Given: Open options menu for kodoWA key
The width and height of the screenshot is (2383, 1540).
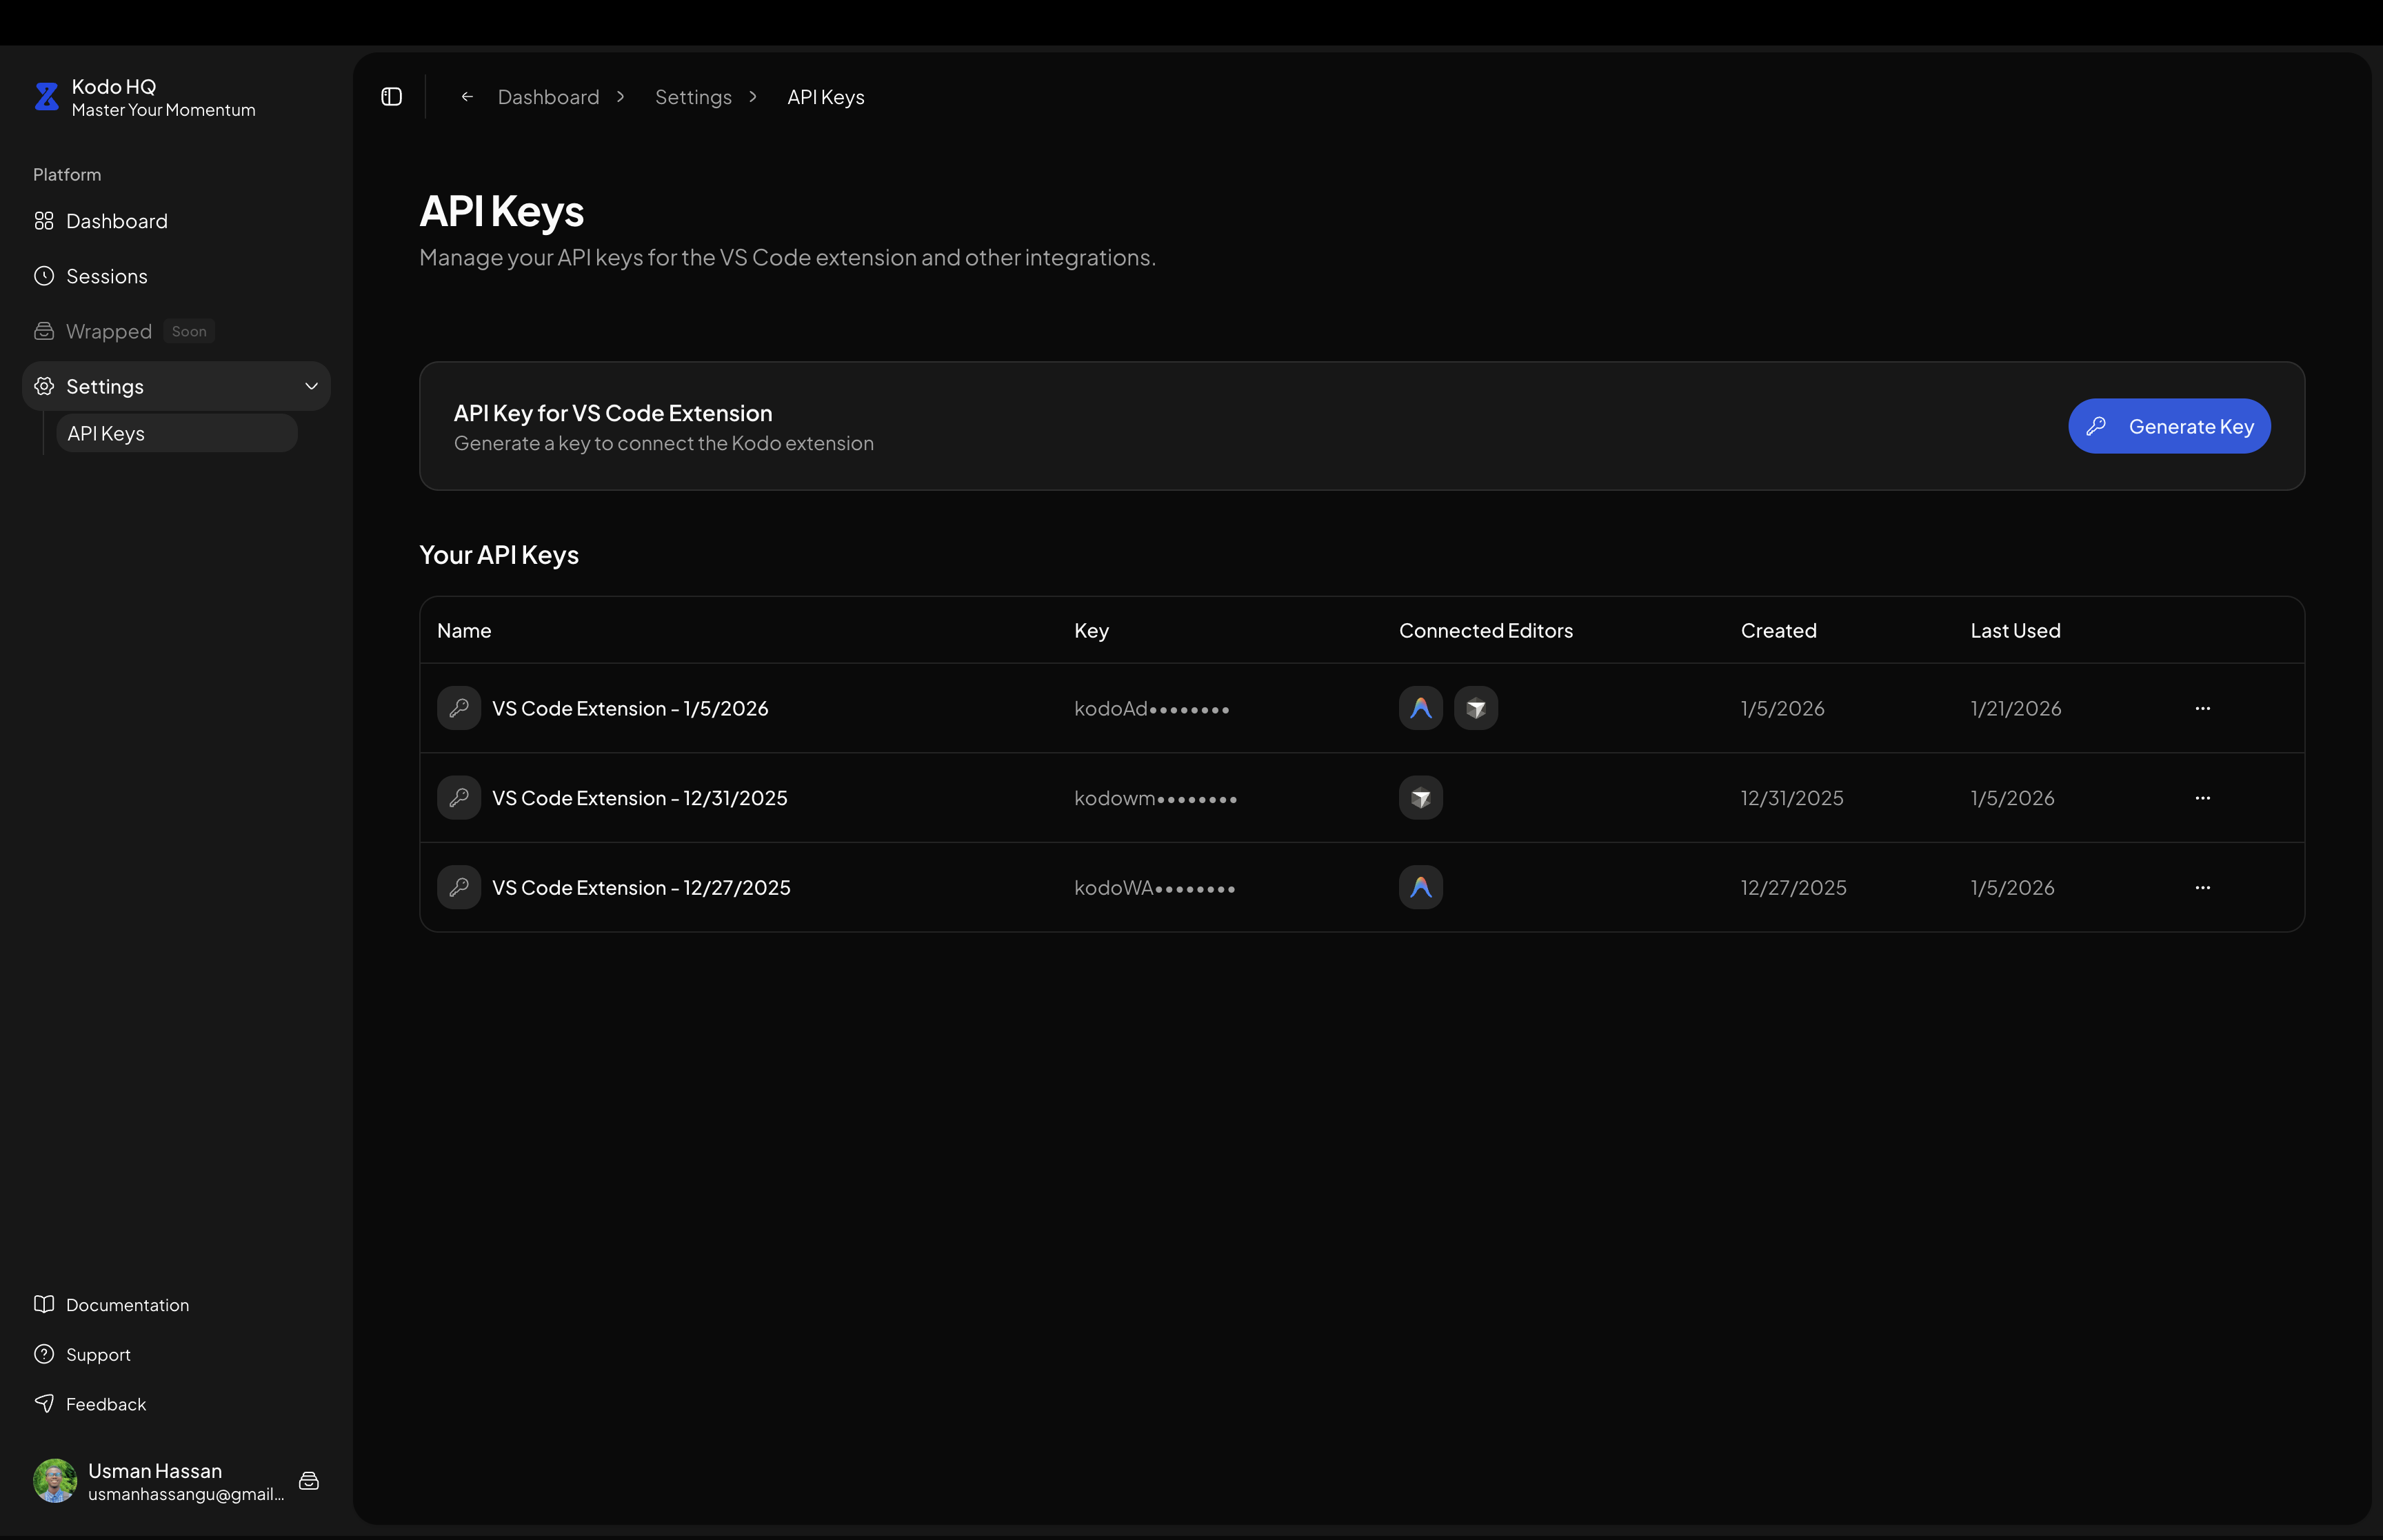Looking at the screenshot, I should pos(2202,887).
